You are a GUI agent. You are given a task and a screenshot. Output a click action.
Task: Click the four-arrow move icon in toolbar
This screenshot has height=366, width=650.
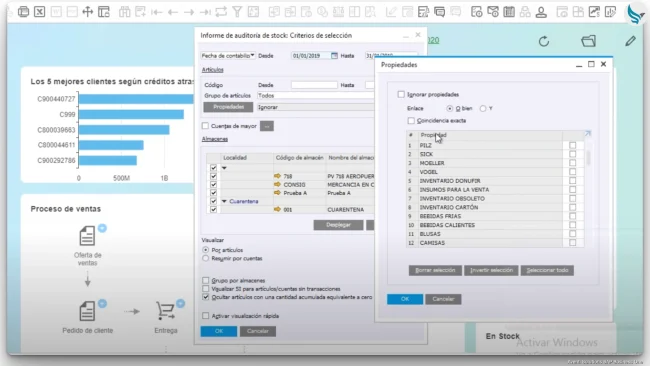tap(87, 12)
